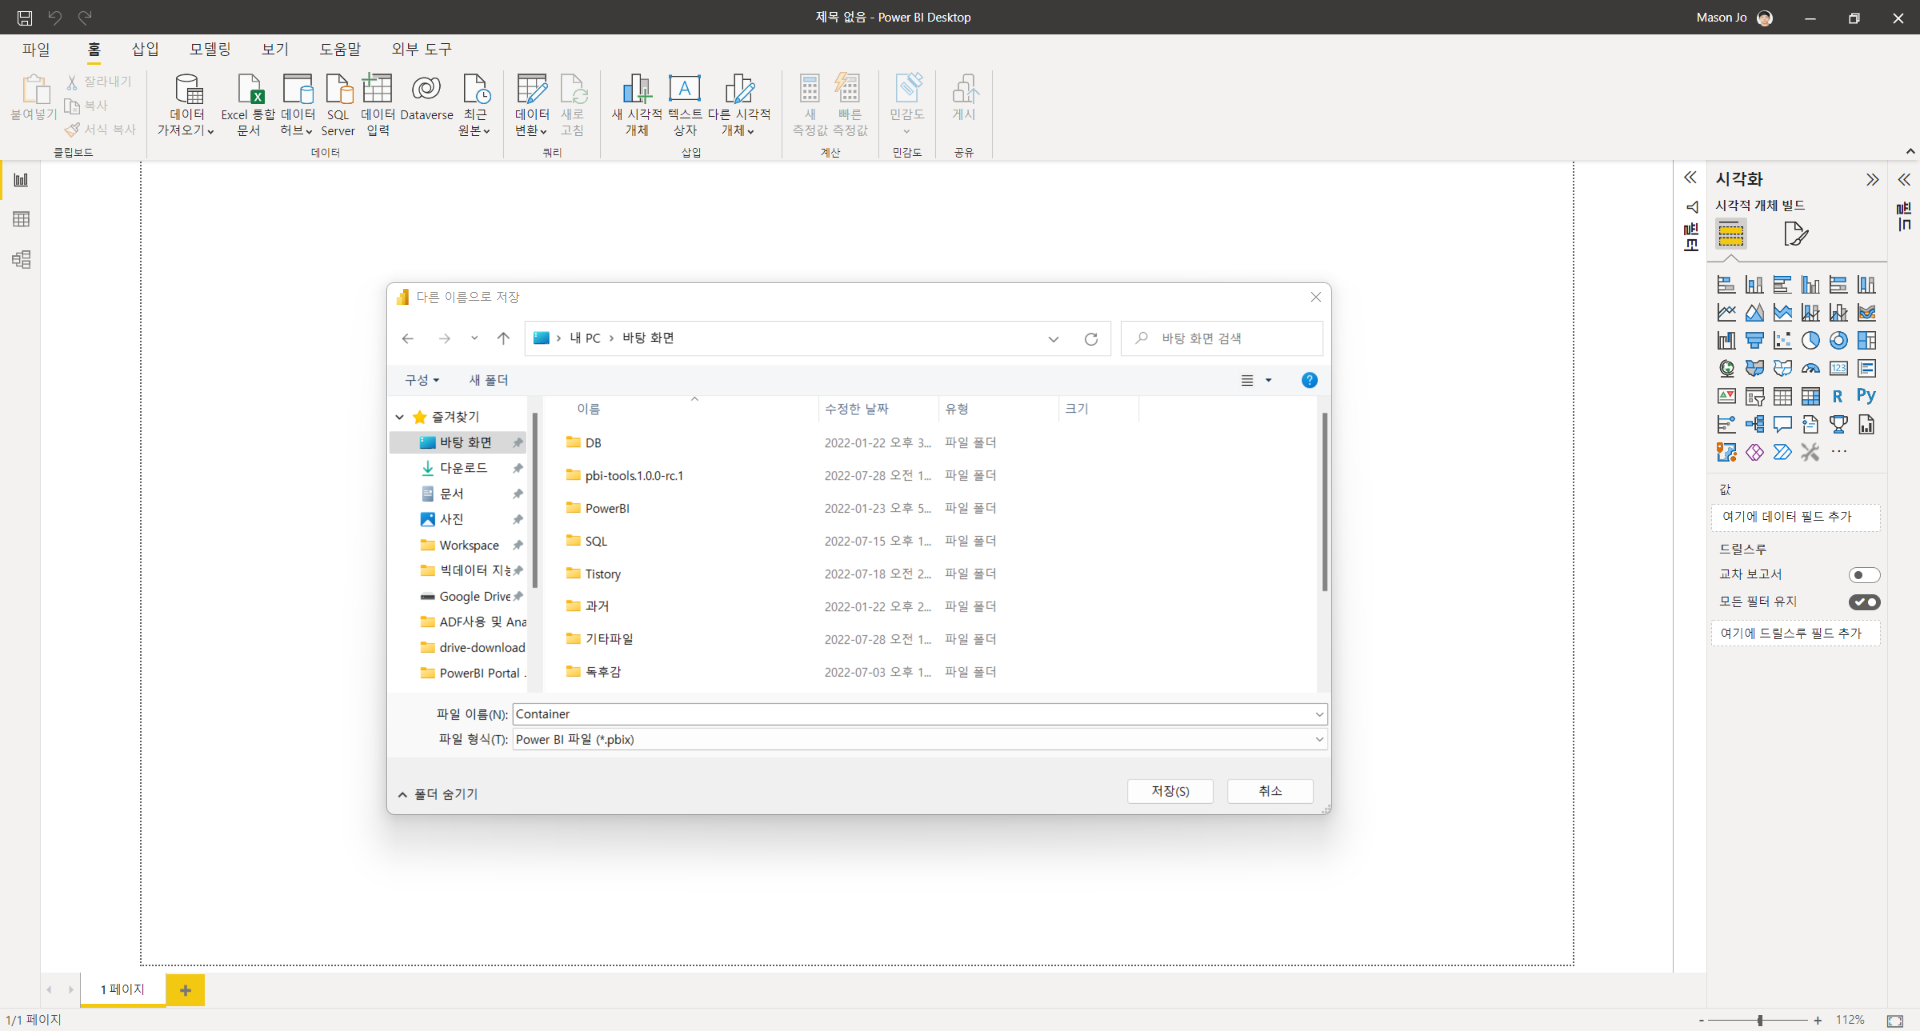Select the donut chart visual
The image size is (1920, 1031).
click(x=1838, y=341)
